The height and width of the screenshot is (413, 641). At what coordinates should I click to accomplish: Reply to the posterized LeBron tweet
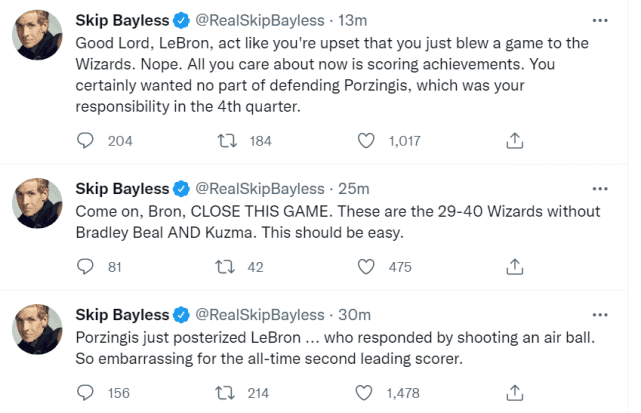86,392
